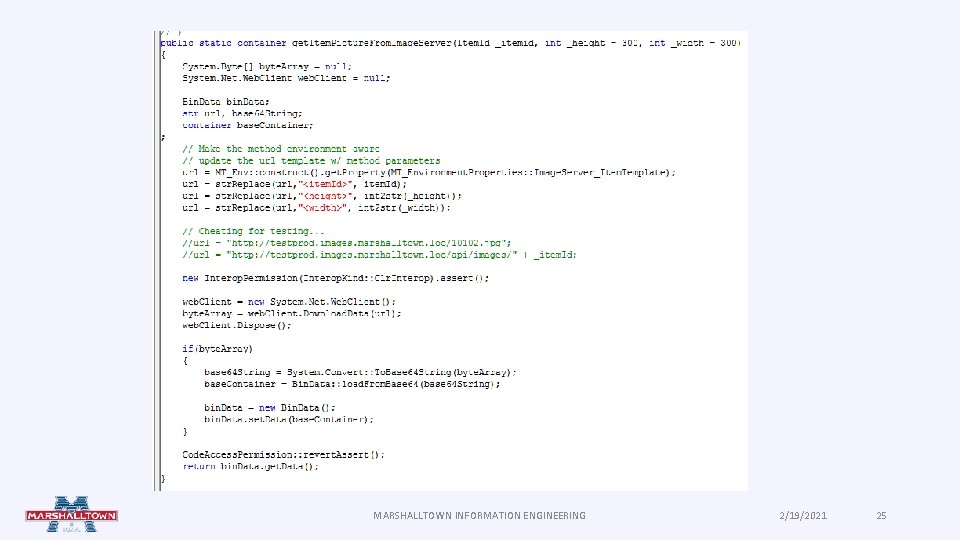Screen dimensions: 960x540
Task: Click the str url, base64String line
Action: 242,113
